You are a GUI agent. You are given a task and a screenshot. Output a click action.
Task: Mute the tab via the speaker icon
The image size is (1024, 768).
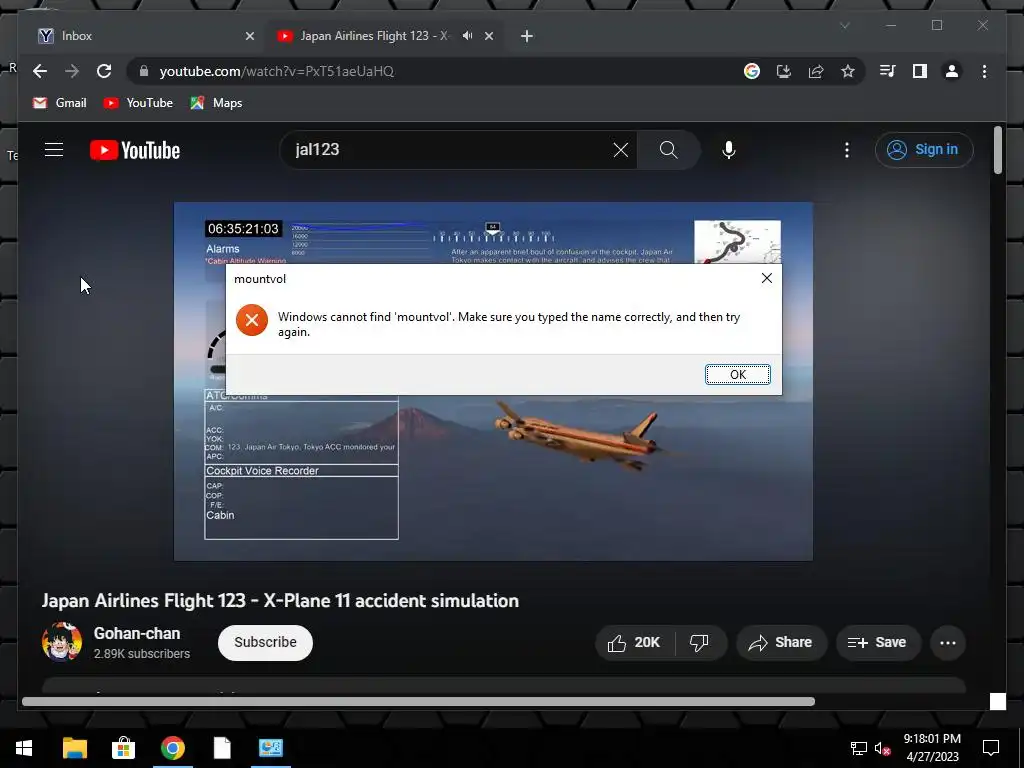pos(467,36)
